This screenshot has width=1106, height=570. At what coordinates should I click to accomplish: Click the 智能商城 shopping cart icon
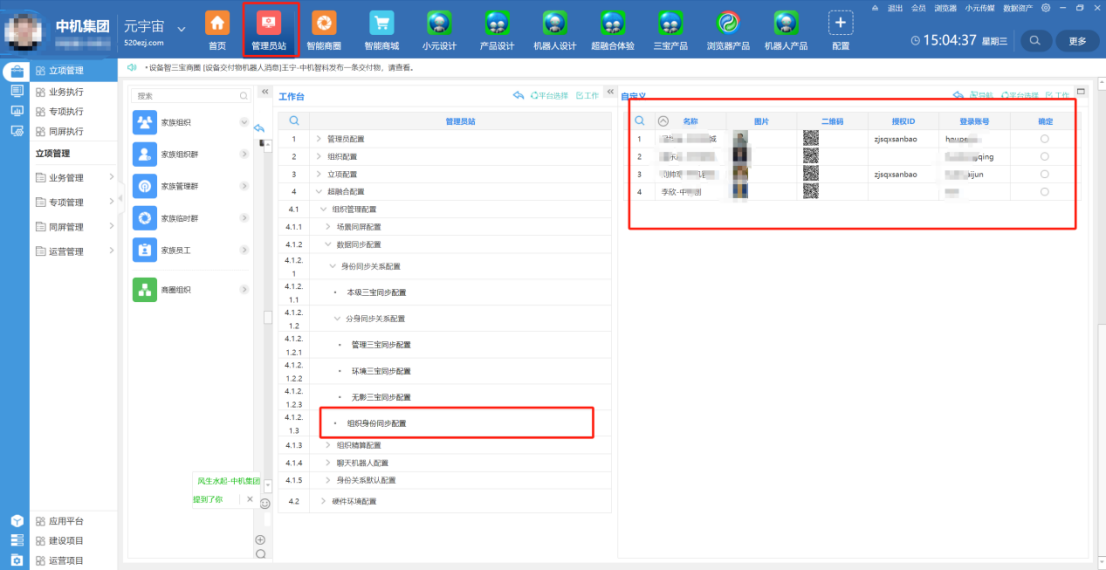pos(381,23)
